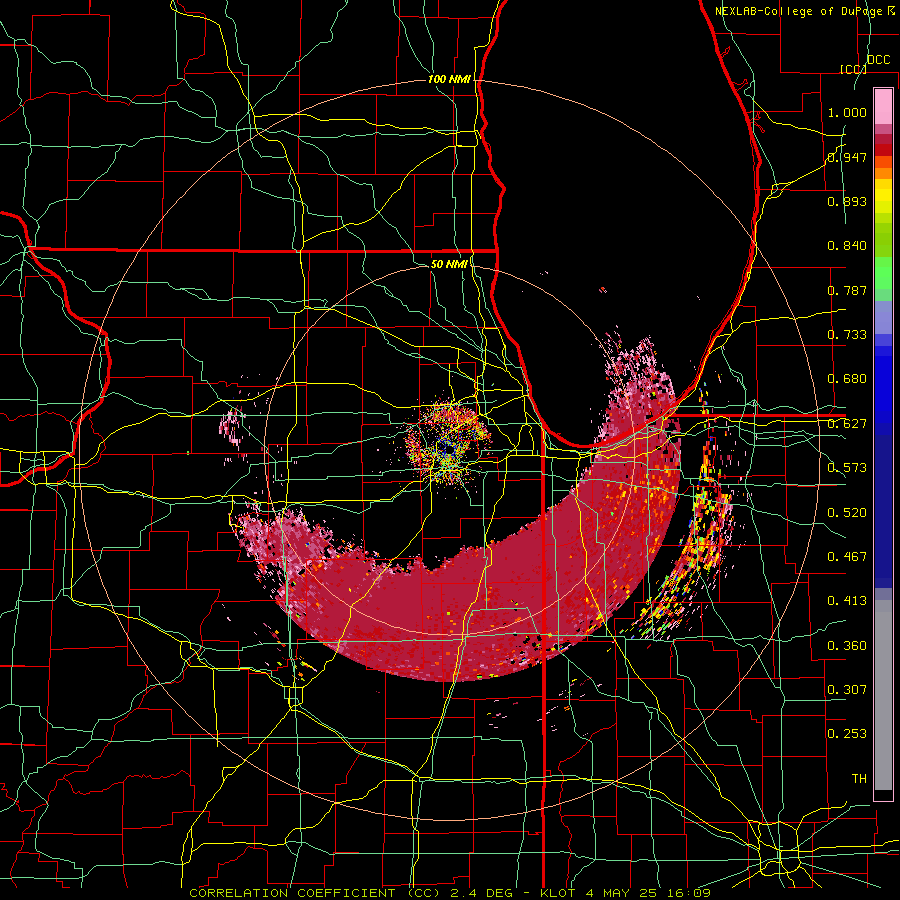900x900 pixels.
Task: Select the 0.467 scale value
Action: [847, 557]
